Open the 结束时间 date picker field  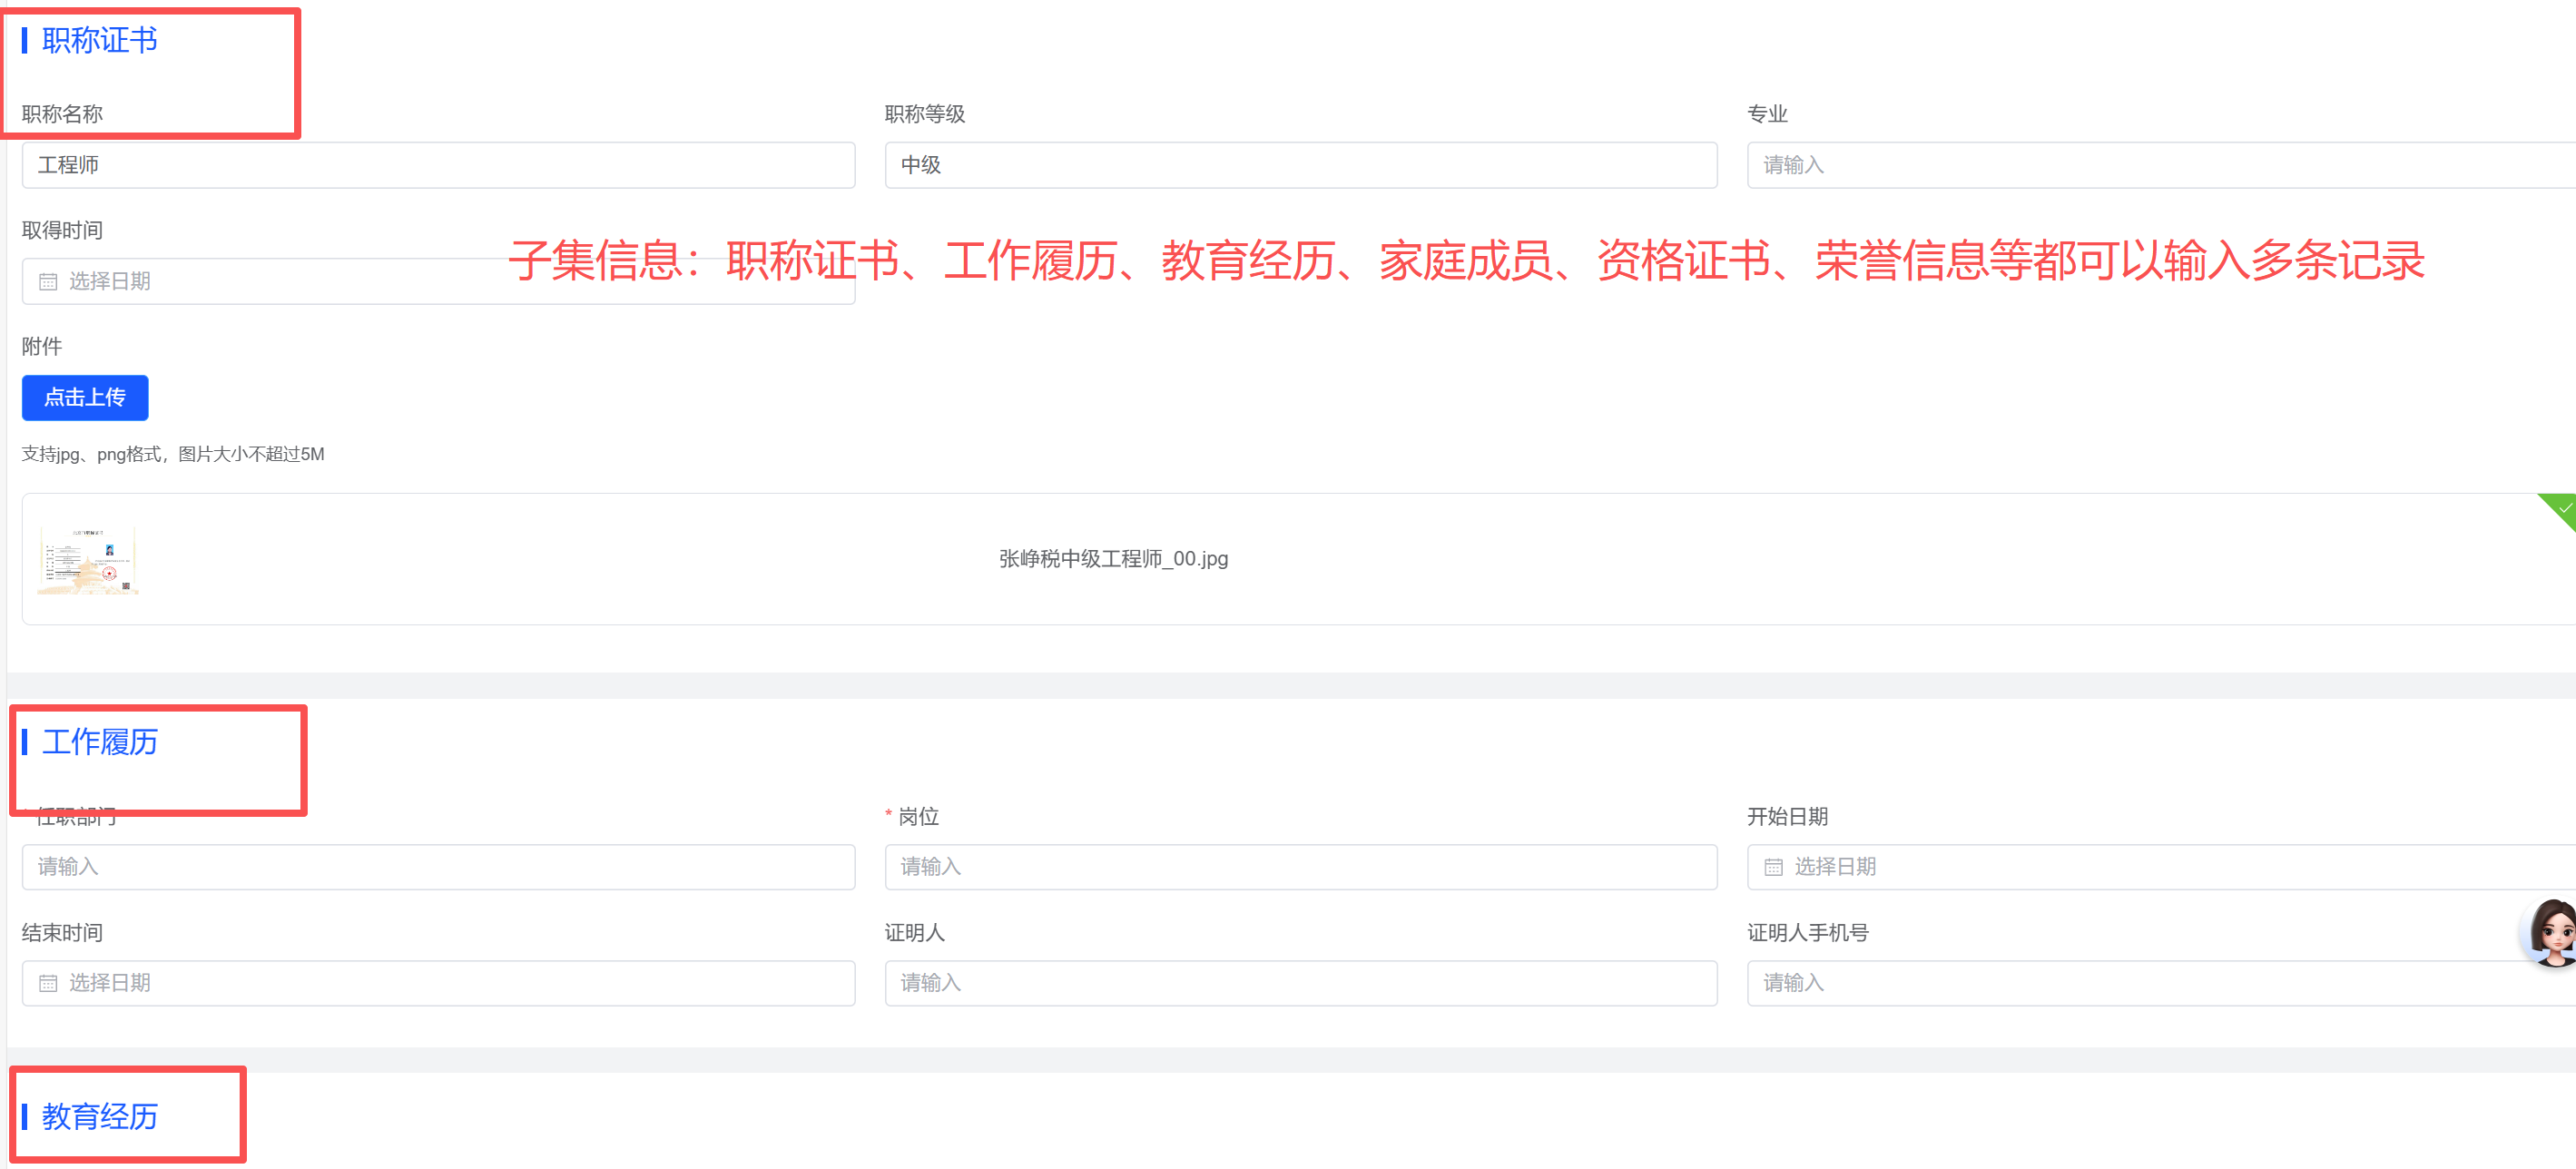tap(438, 983)
